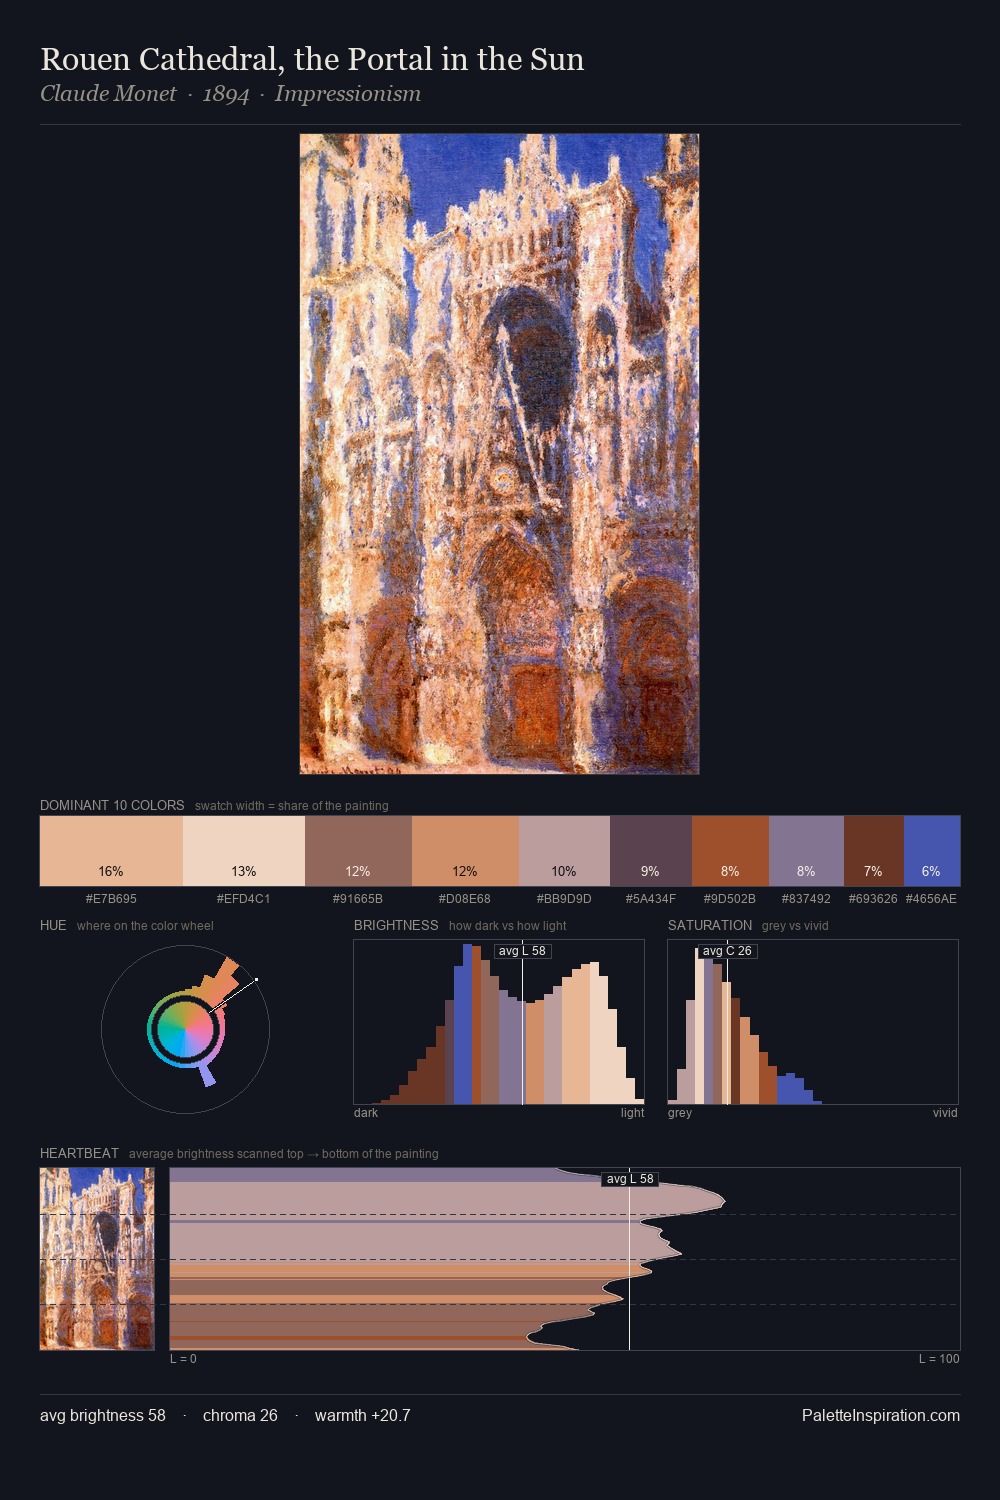Screen dimensions: 1000x1500
Task: Click the 'avg L 58' label in Brightness histogram
Action: [522, 951]
